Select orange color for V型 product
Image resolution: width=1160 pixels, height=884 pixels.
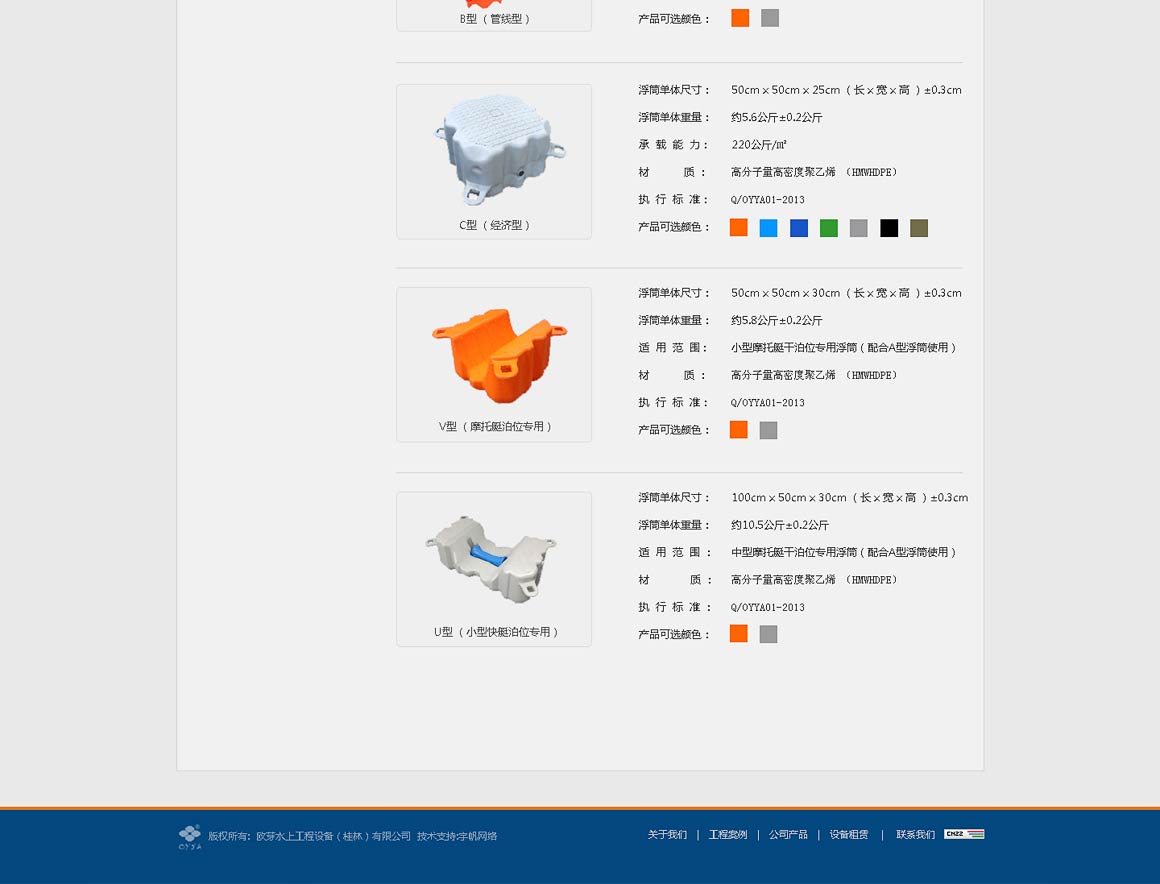tap(738, 430)
